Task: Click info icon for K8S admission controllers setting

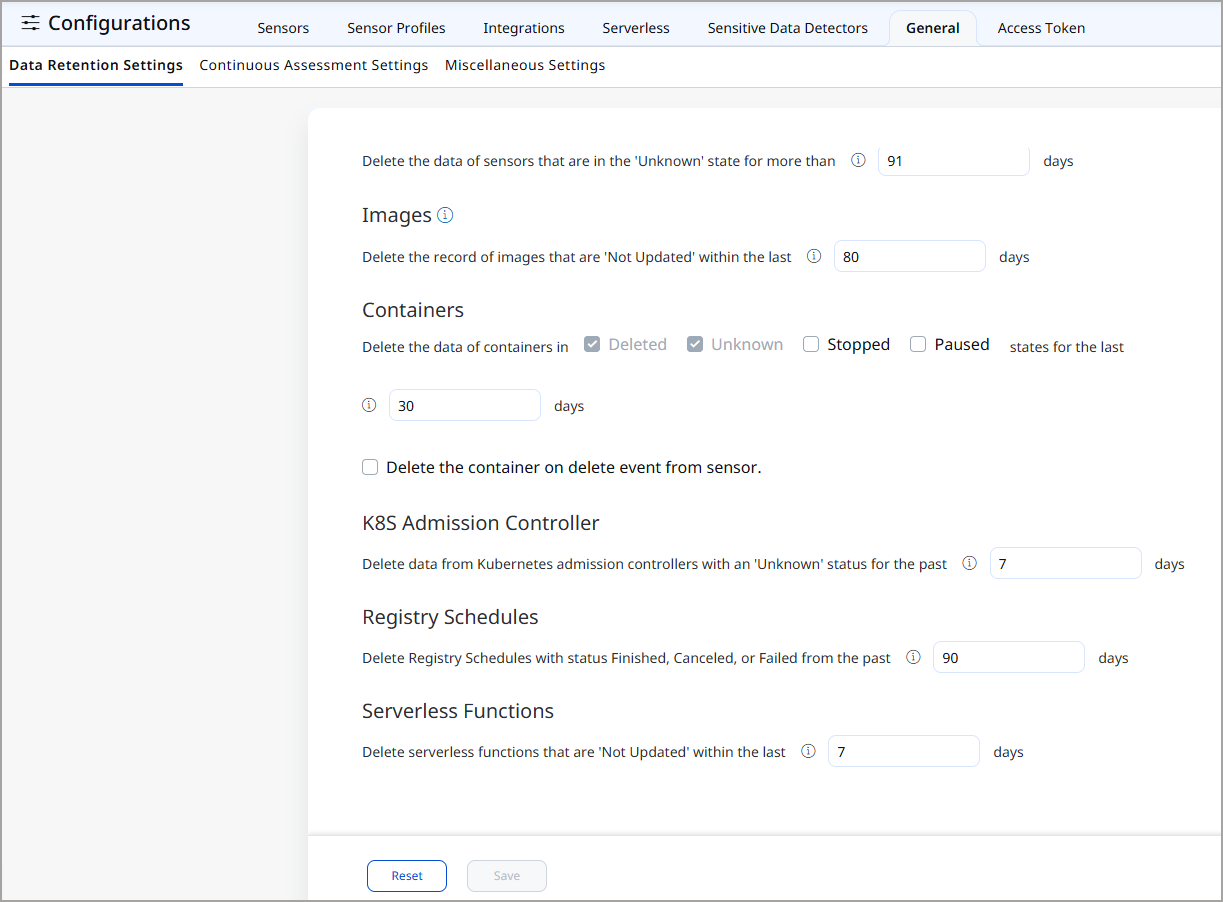Action: click(969, 563)
